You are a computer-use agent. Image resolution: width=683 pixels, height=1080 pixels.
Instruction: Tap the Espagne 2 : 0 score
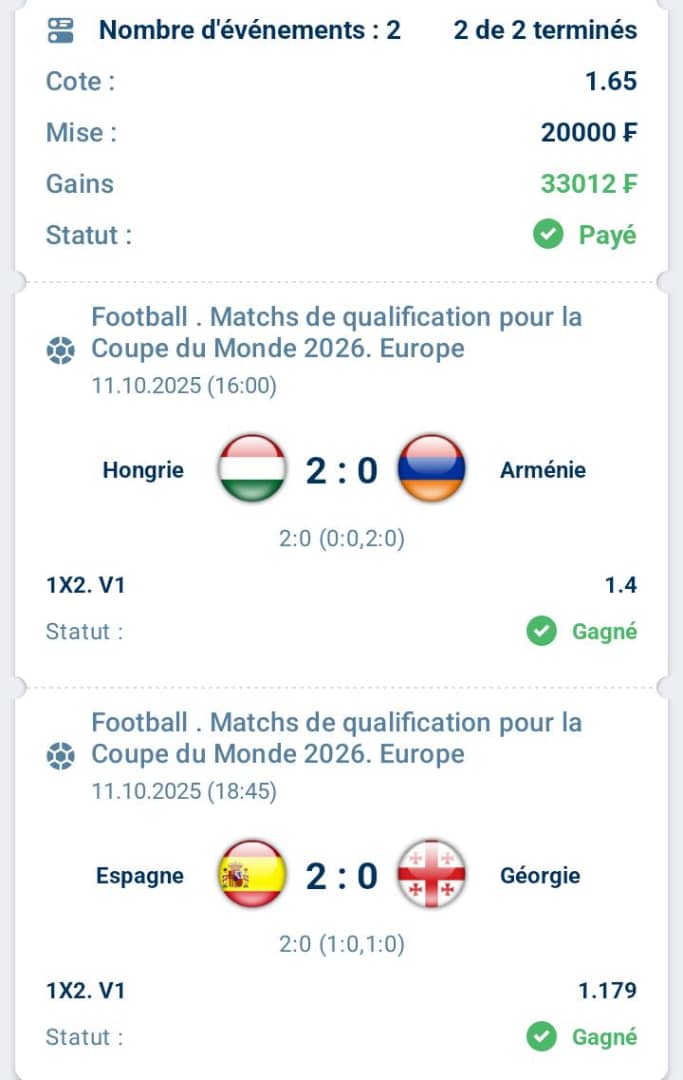pos(342,876)
